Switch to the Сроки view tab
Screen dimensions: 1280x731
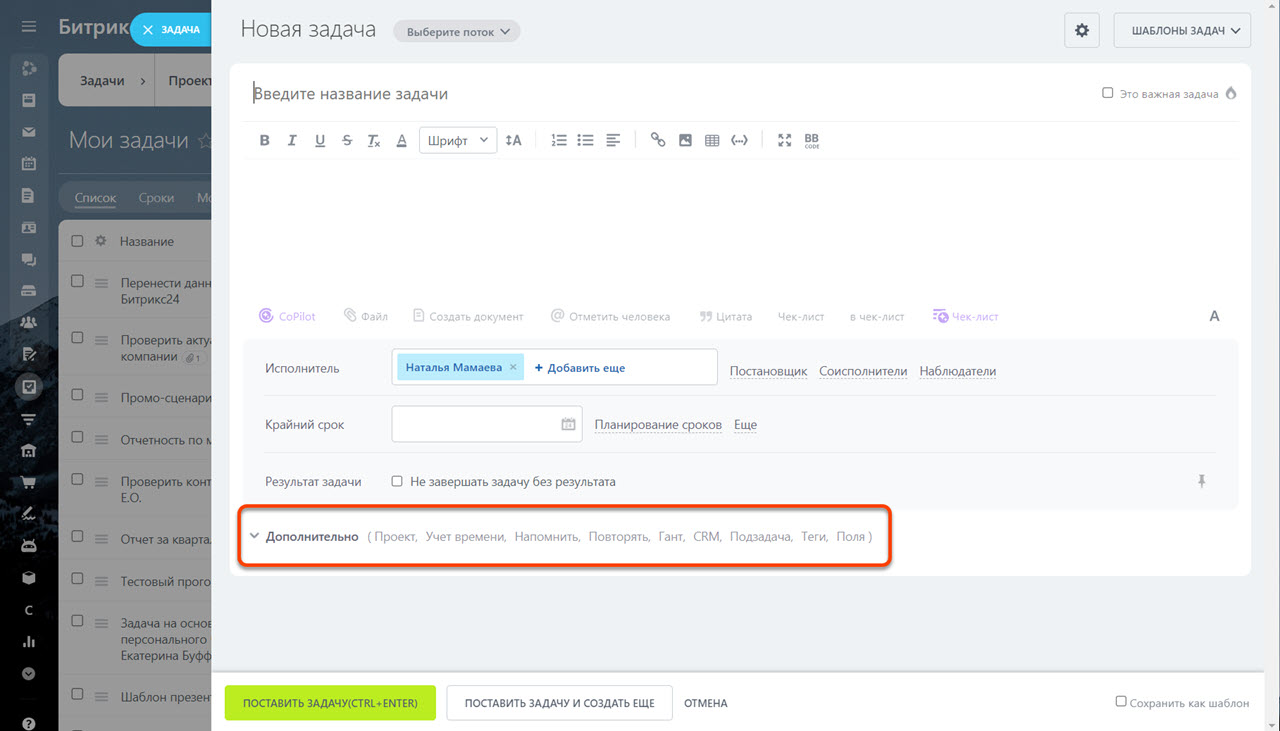156,198
